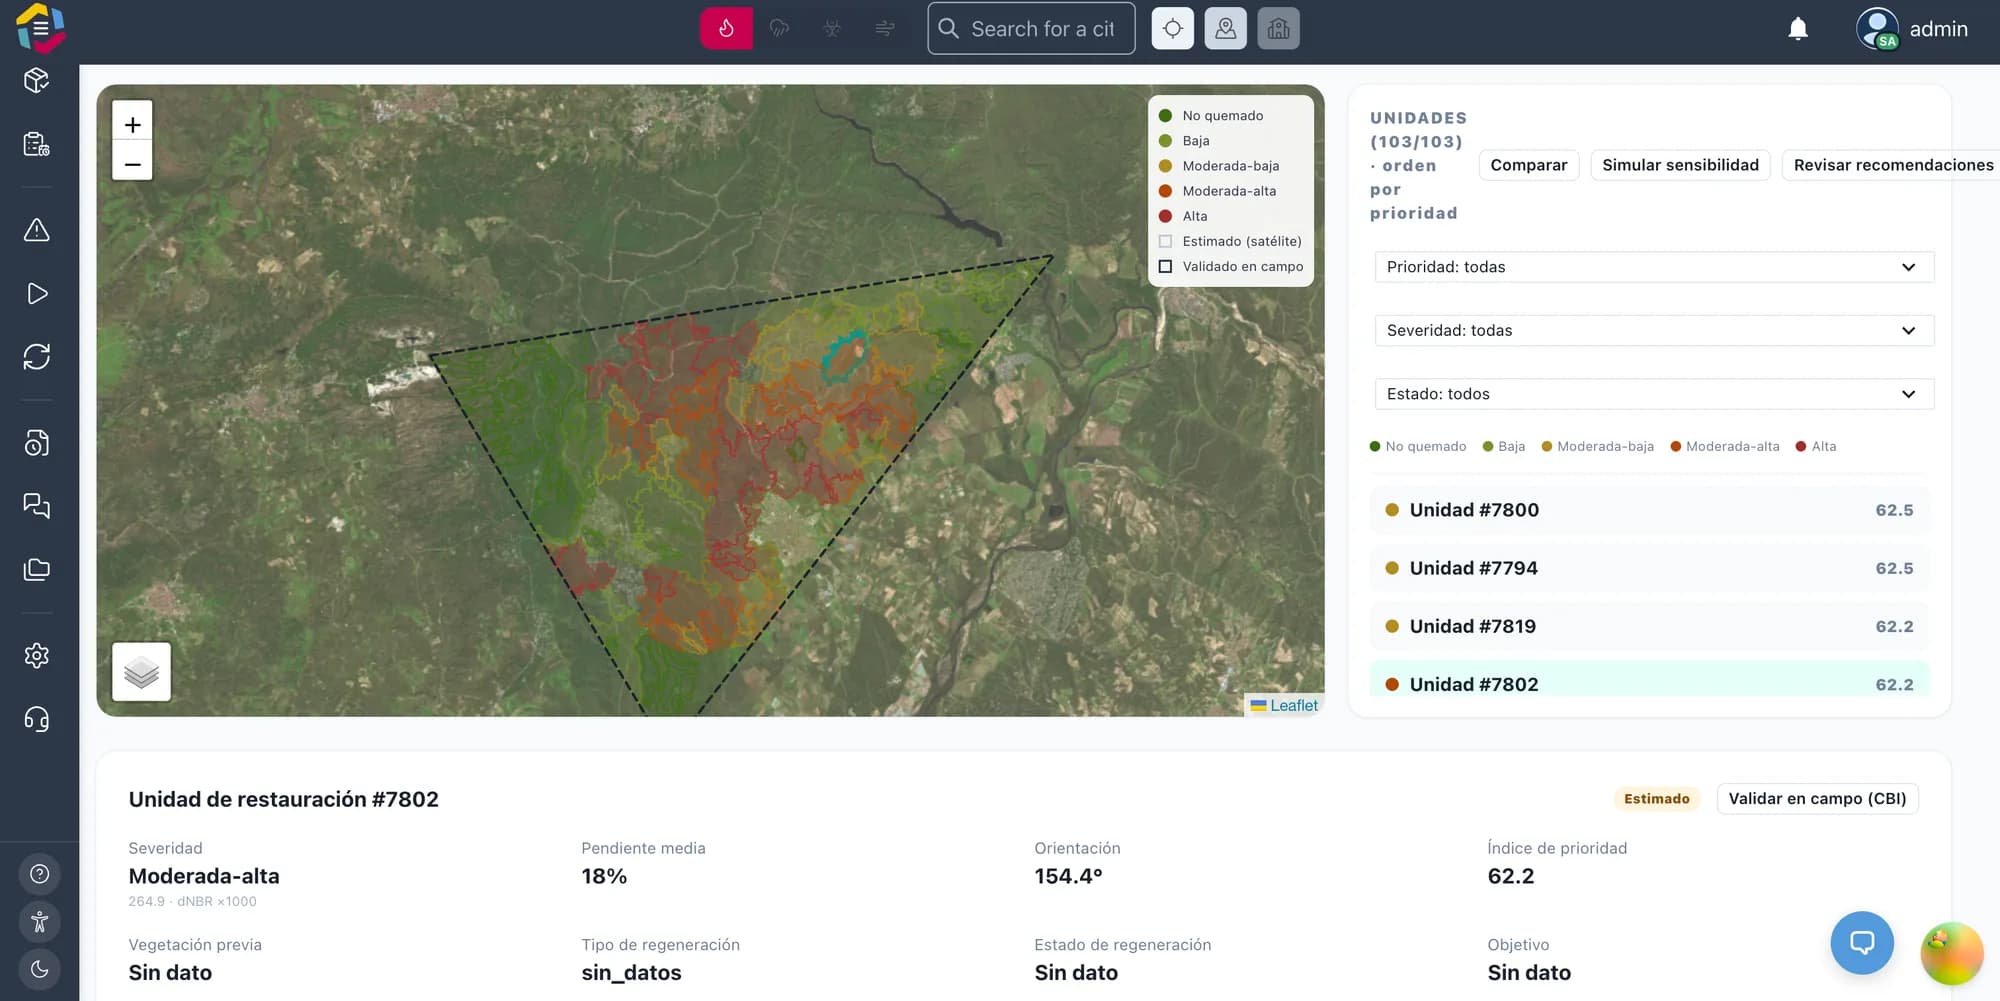Viewport: 2000px width, 1001px height.
Task: Open the folders icon in the sidebar
Action: 37,570
